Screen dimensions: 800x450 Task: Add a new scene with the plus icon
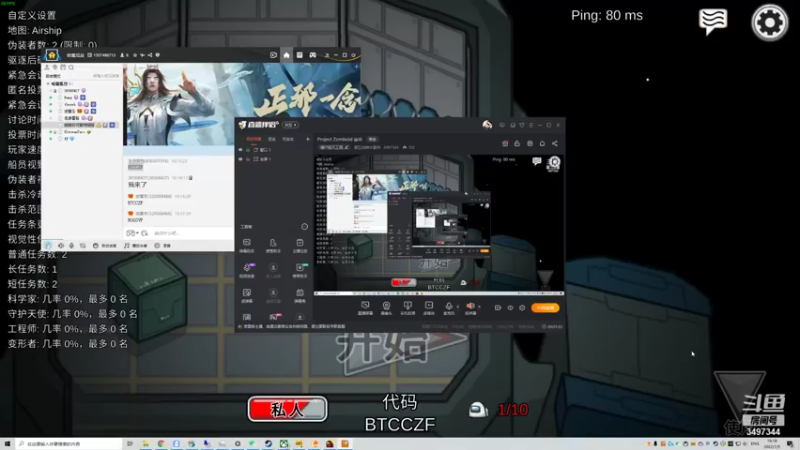click(308, 139)
